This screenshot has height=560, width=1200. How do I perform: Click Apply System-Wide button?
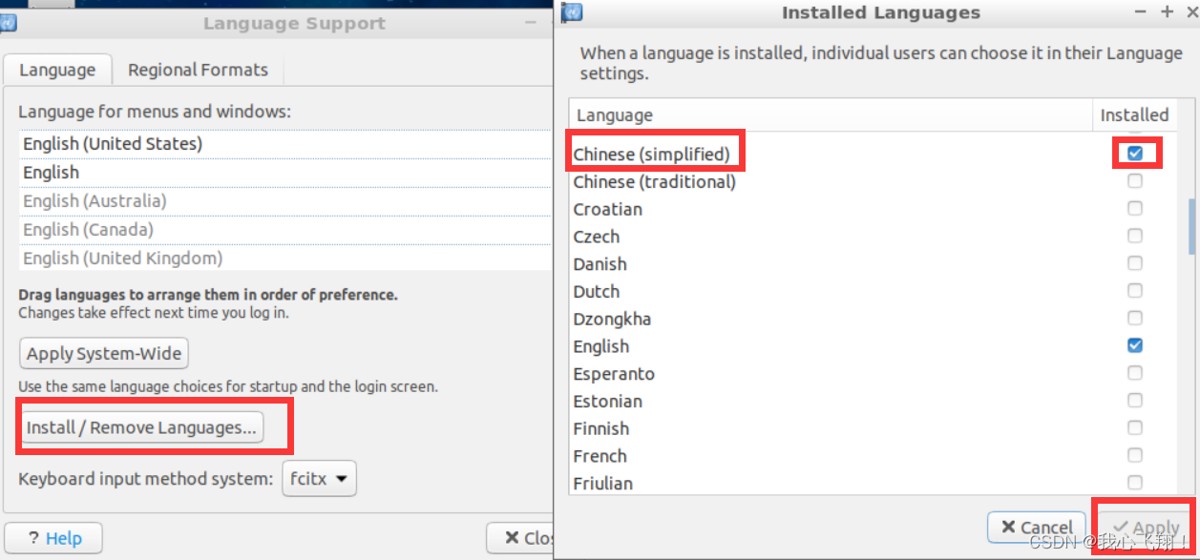(104, 353)
